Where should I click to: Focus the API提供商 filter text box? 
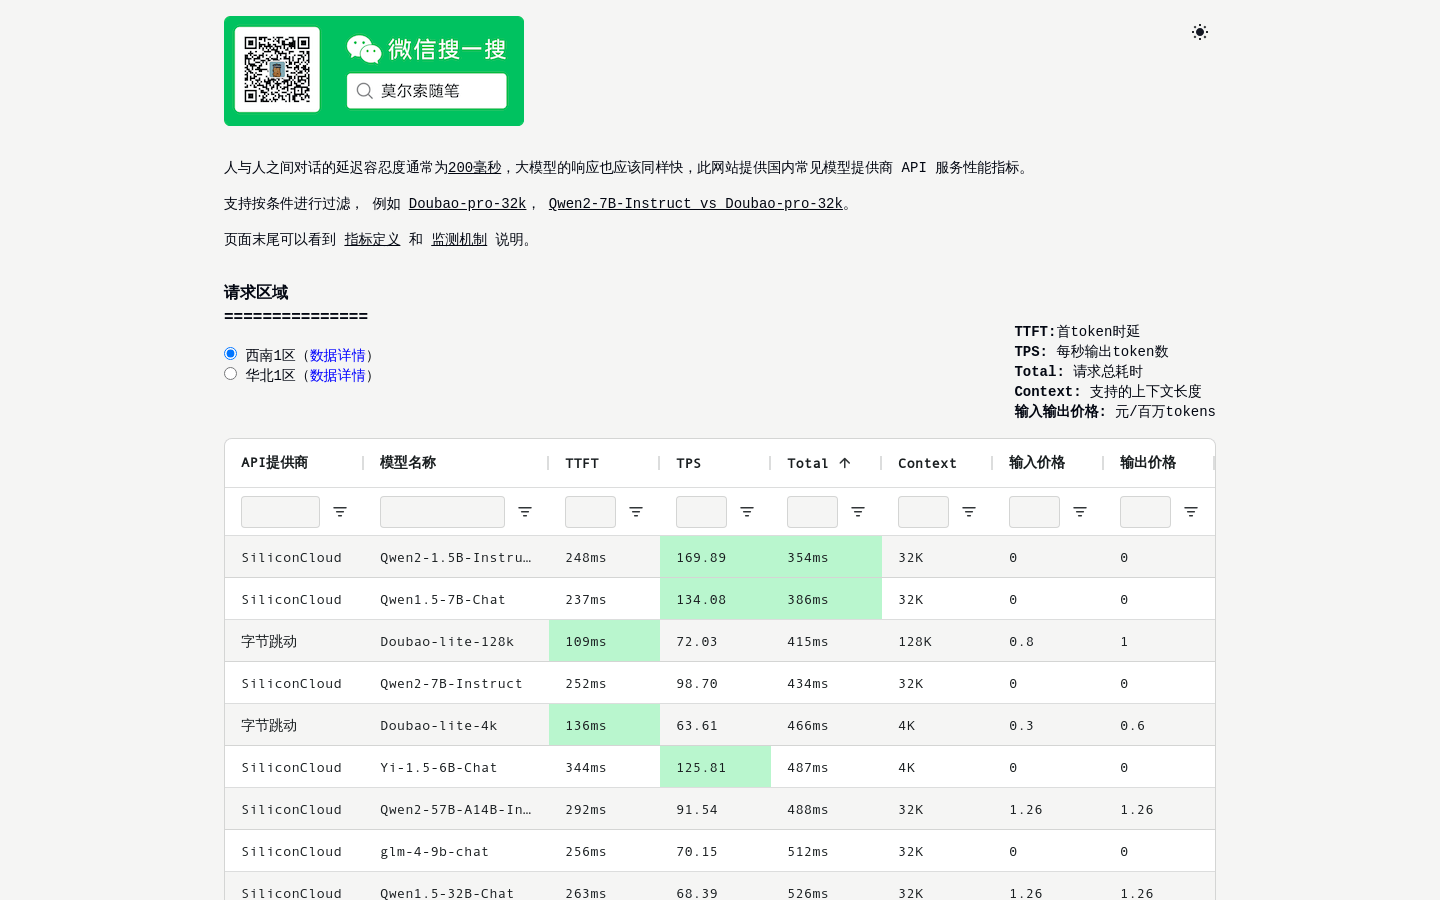280,512
